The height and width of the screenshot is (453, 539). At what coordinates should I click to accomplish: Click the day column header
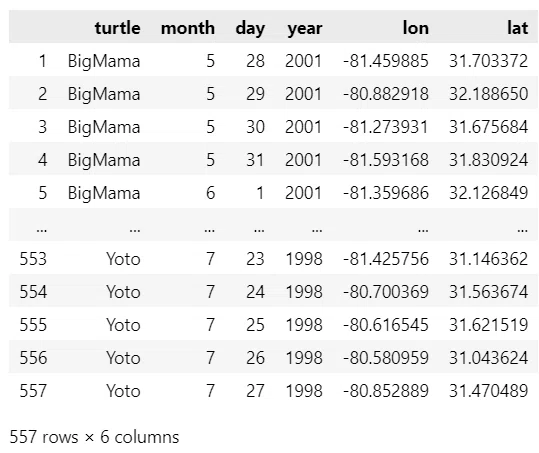pos(250,29)
